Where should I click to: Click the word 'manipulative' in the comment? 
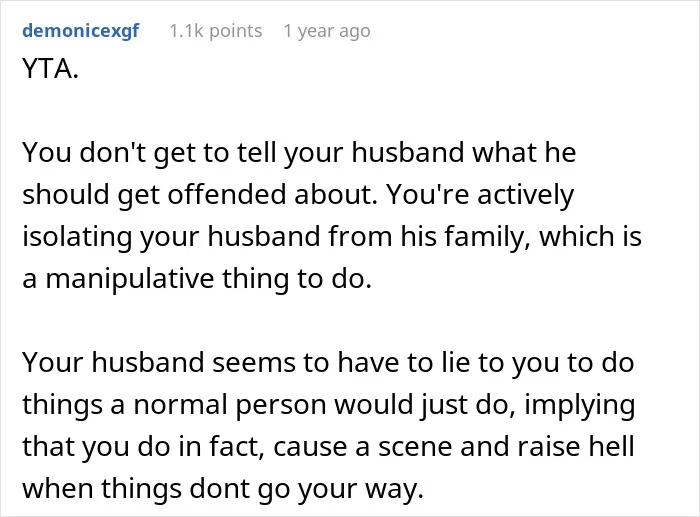pos(129,280)
